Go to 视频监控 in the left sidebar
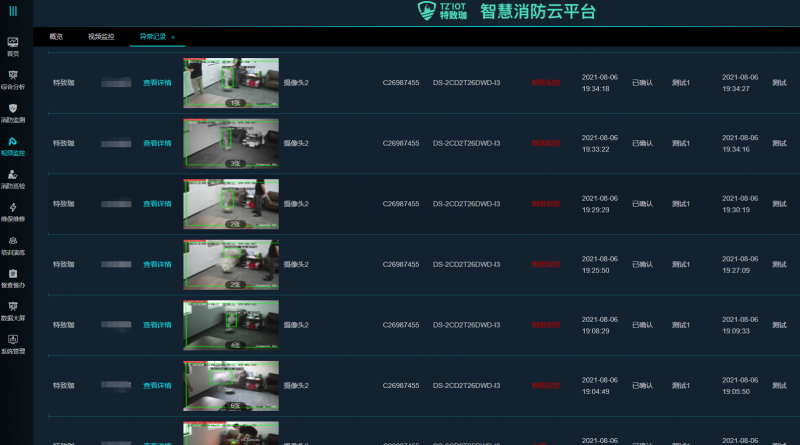 click(x=13, y=143)
